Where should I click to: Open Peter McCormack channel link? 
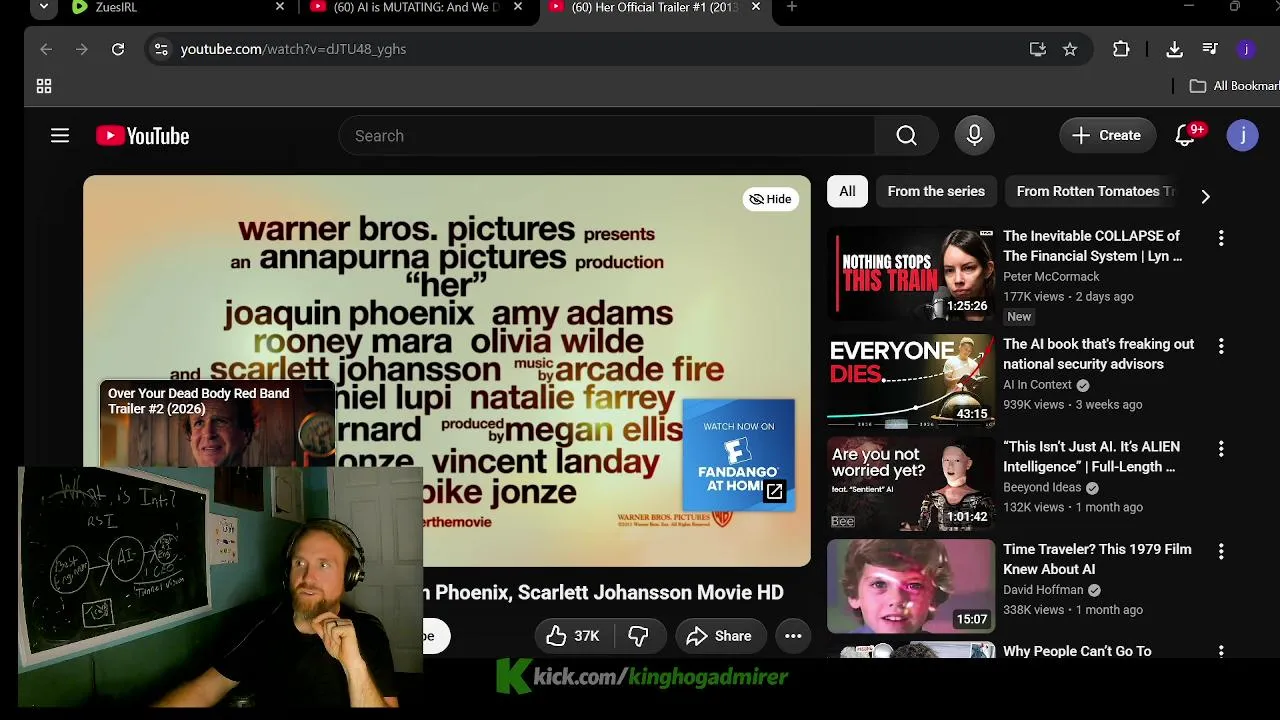click(1051, 277)
